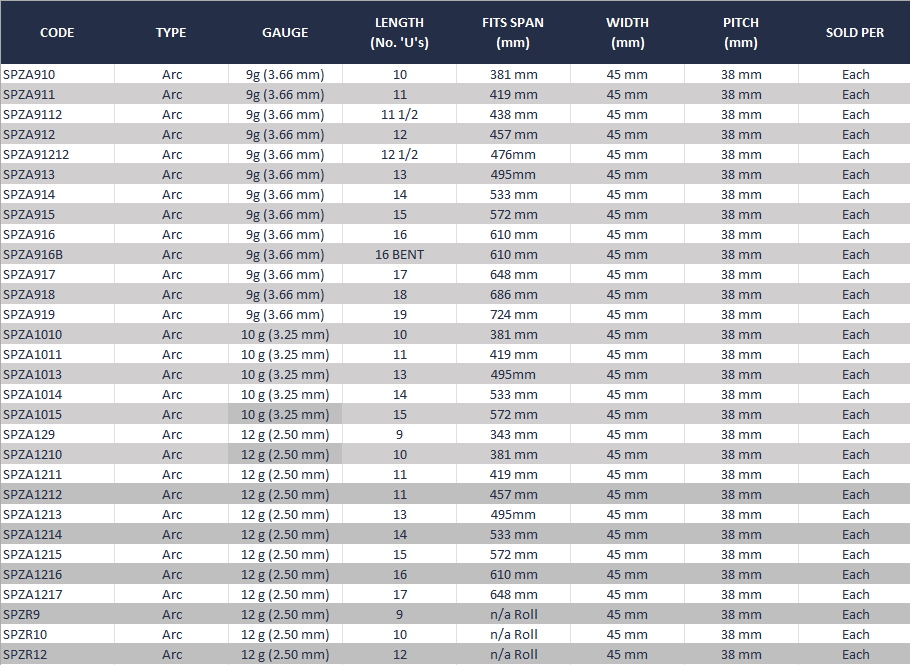Click gauge cell in SPZA1015 row

tap(285, 414)
